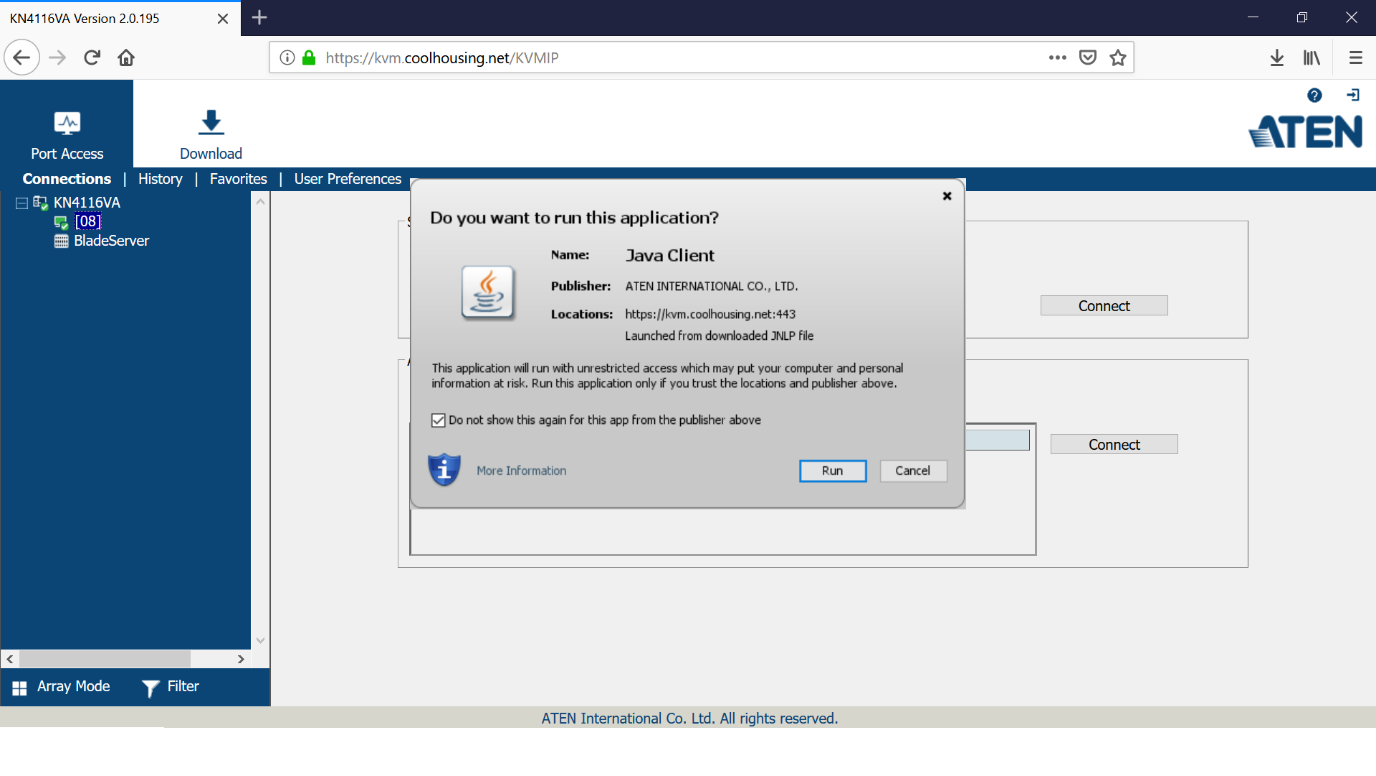
Task: Open the Firefox hamburger menu
Action: coord(1356,58)
